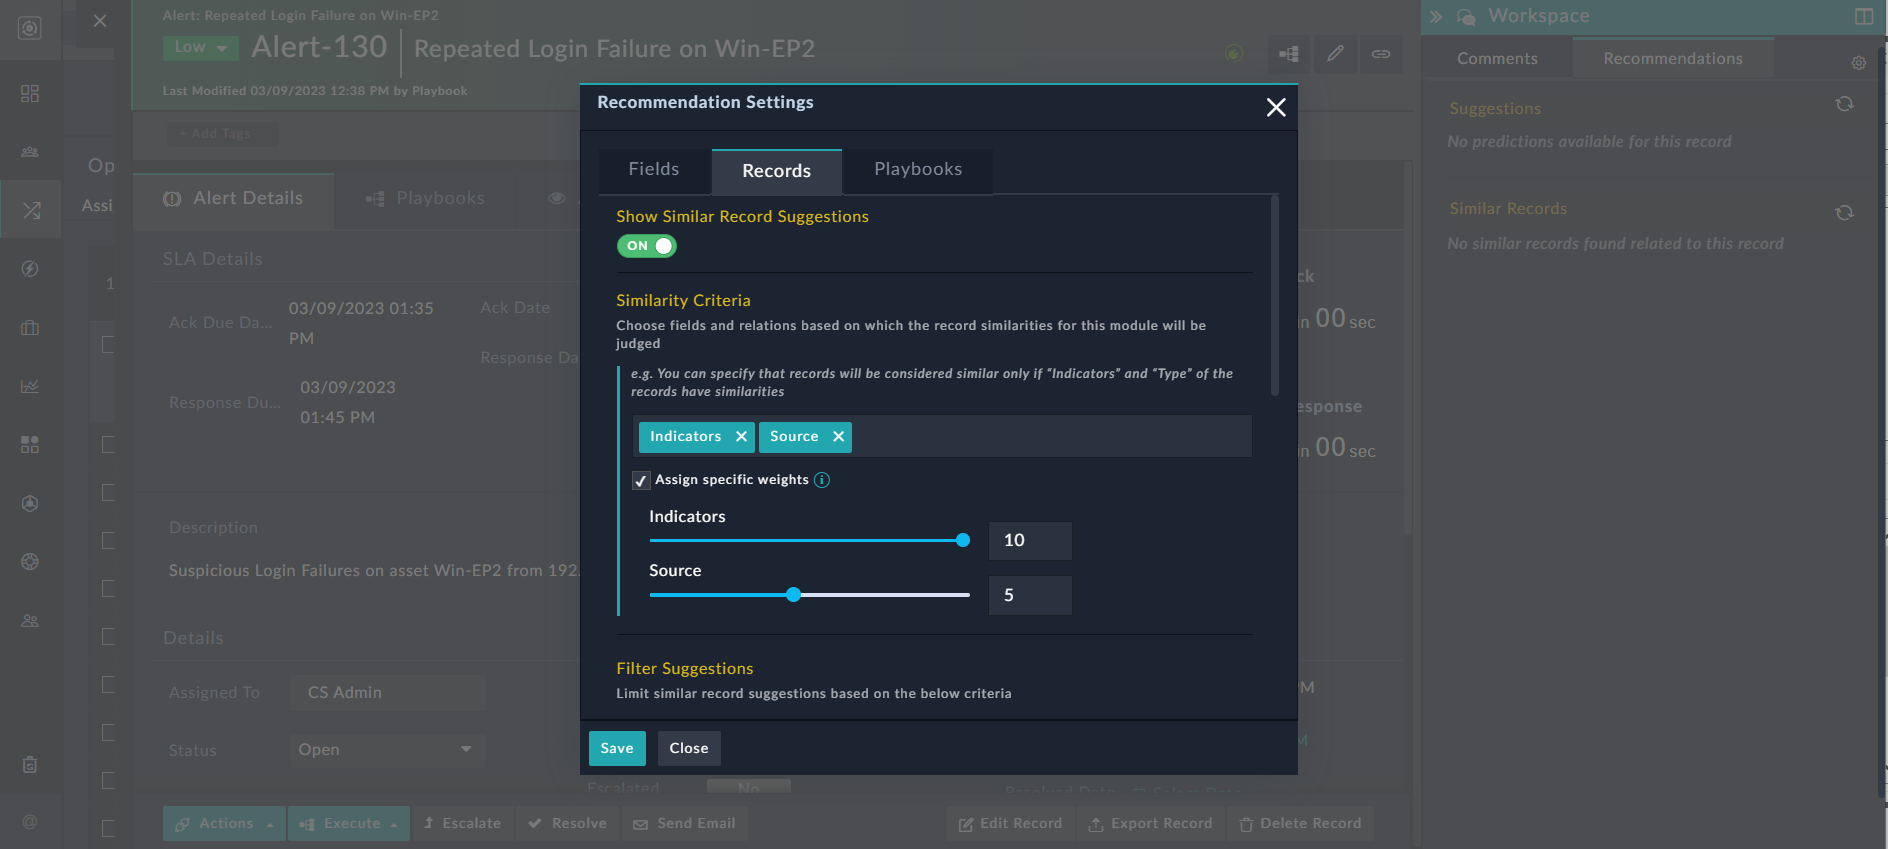Refresh the Similar Records section
This screenshot has width=1888, height=849.
click(x=1845, y=213)
